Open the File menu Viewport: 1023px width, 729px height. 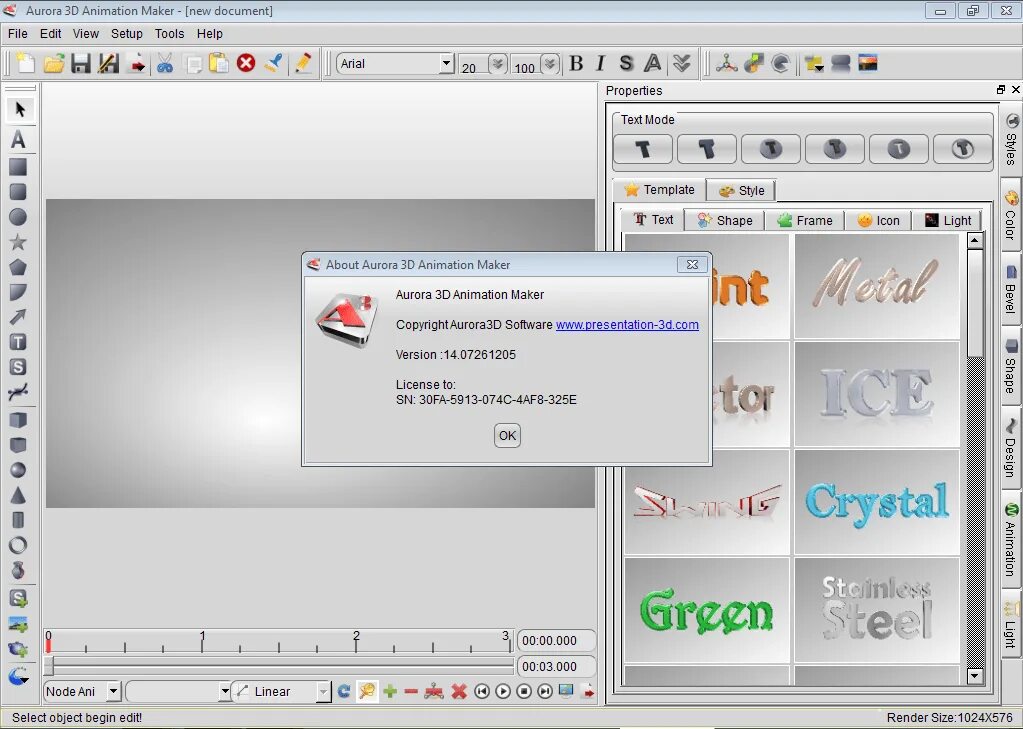pos(18,34)
